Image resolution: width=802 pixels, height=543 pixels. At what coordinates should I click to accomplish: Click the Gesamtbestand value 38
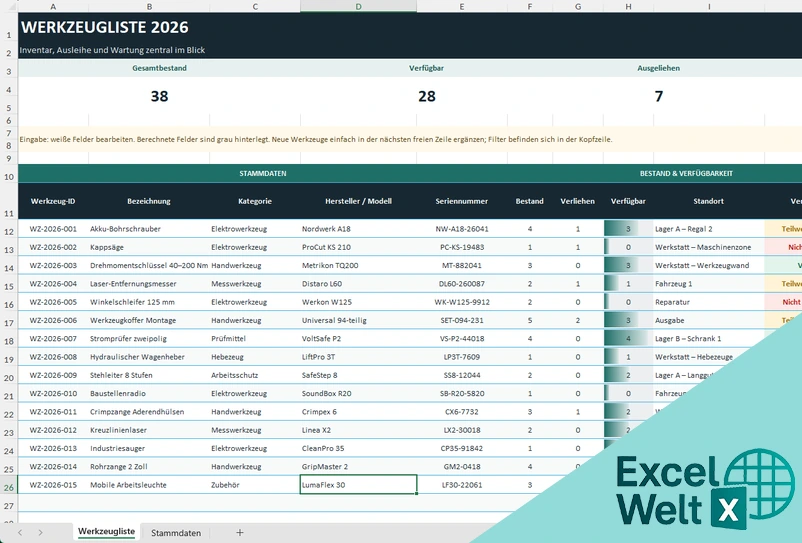[x=159, y=96]
